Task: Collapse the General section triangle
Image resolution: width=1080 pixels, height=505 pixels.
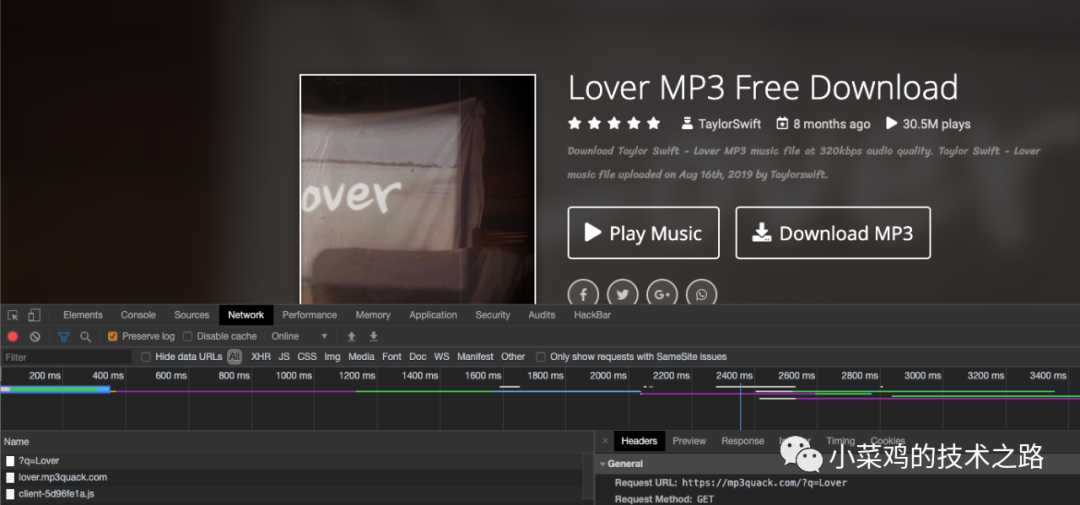Action: tap(603, 464)
